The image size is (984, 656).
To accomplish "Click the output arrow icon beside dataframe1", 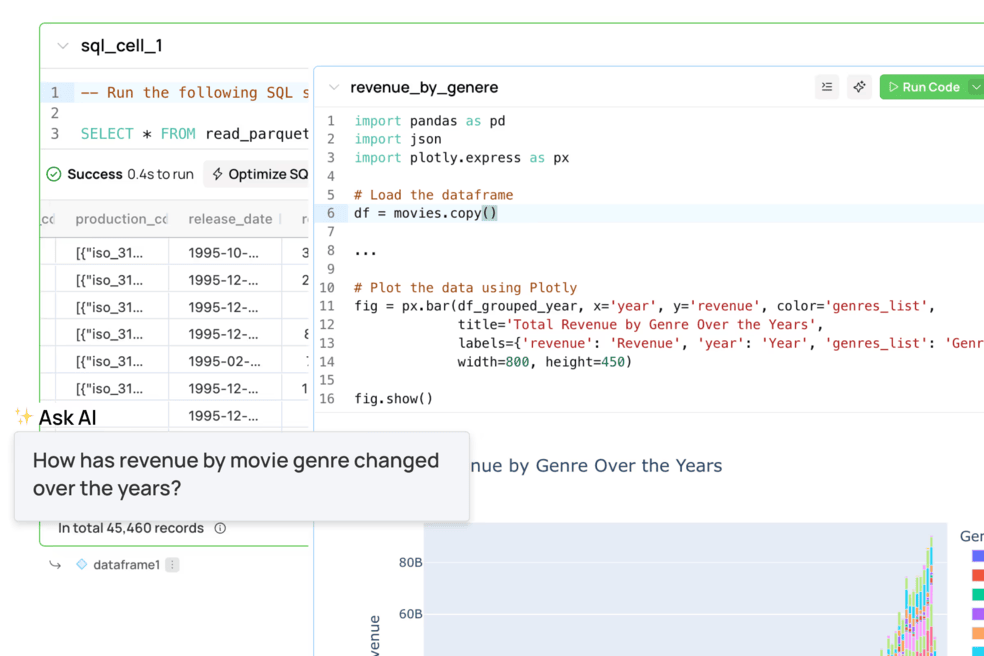I will click(55, 565).
